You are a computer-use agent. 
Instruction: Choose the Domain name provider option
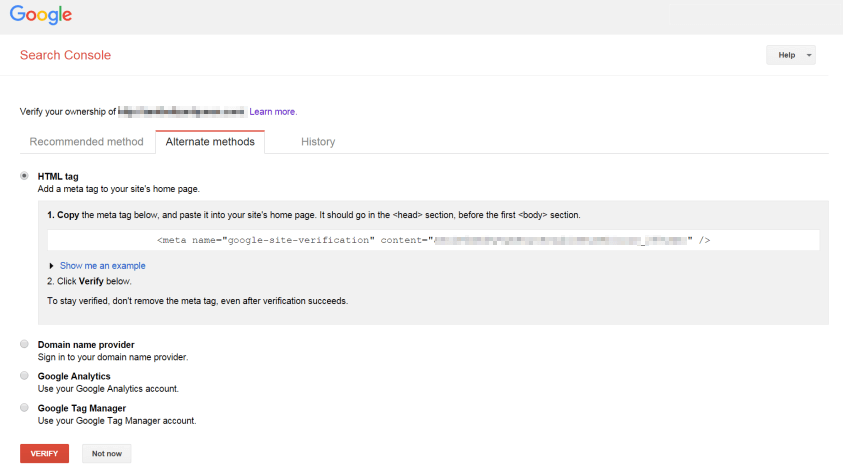[24, 344]
